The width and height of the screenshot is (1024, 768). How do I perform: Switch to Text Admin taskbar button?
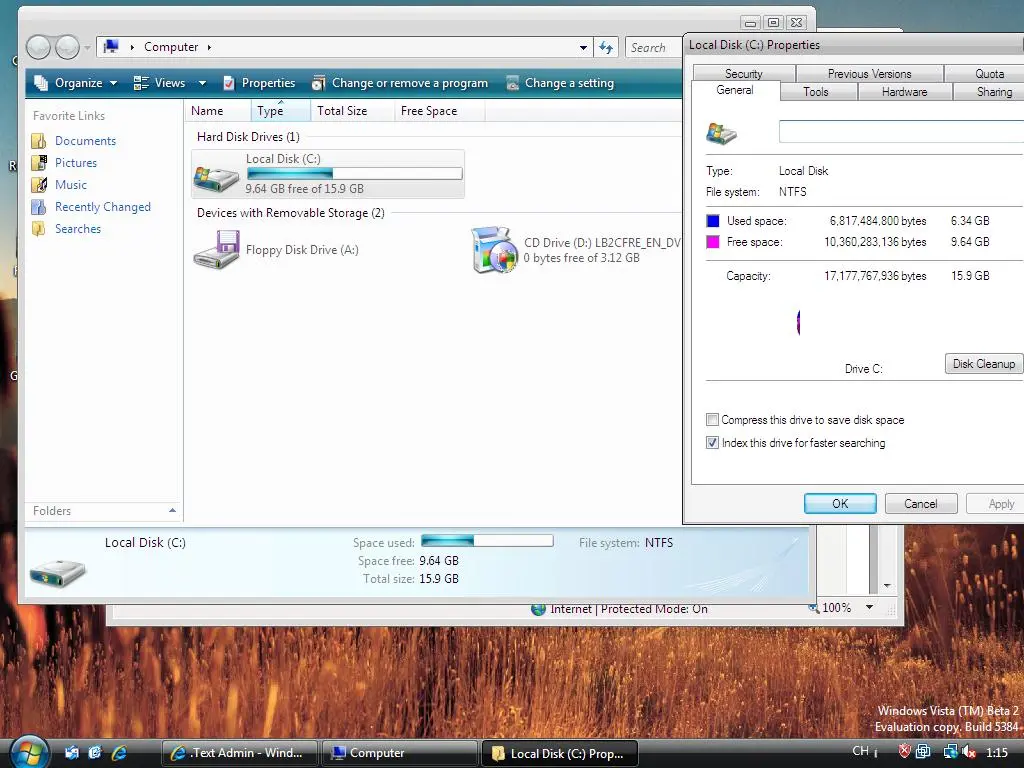tap(240, 753)
